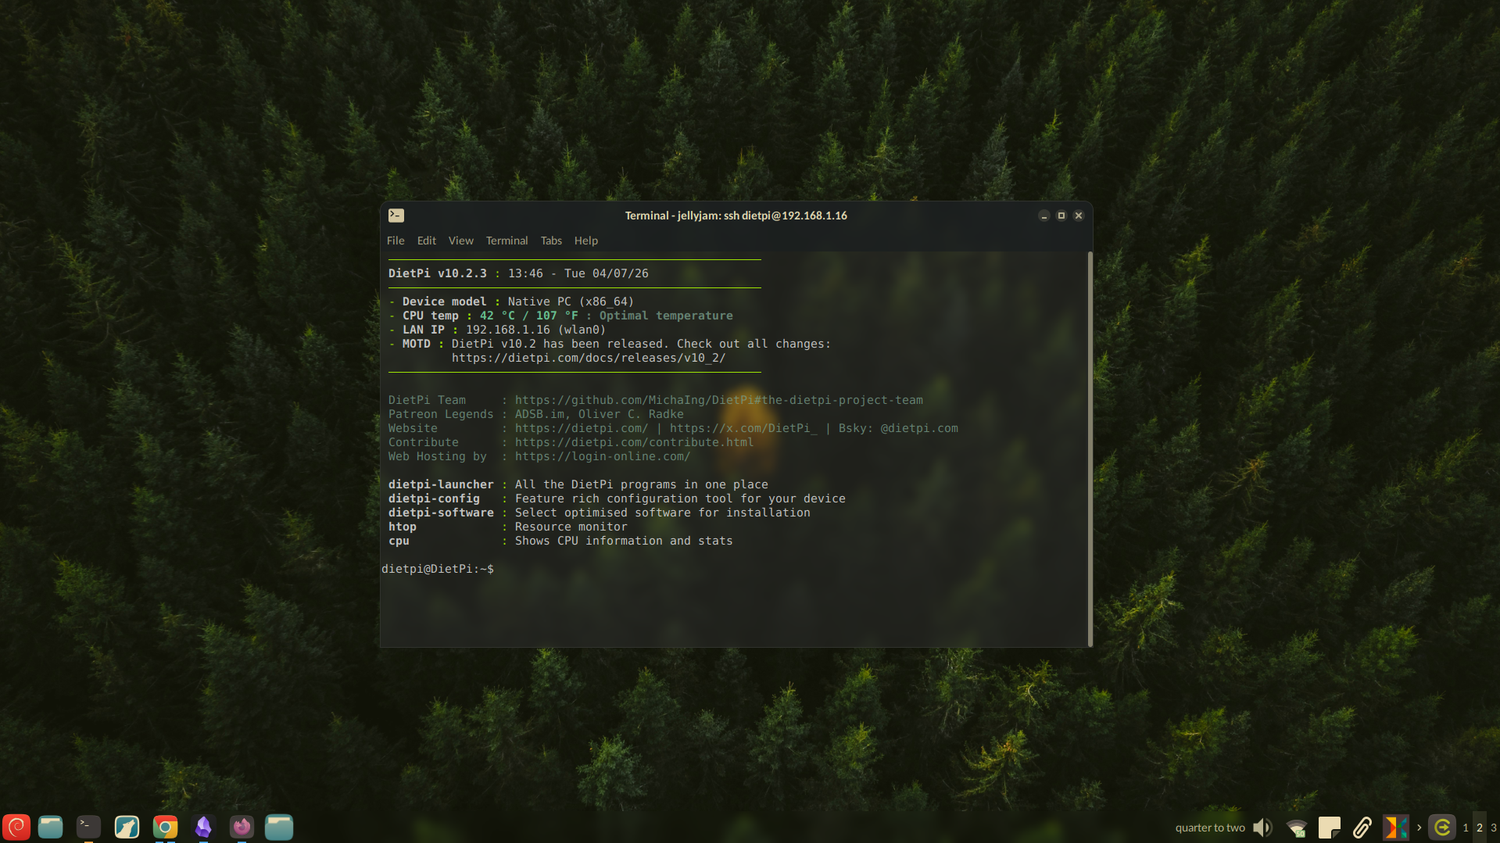Switch to workspace 3
The height and width of the screenshot is (843, 1500).
[1494, 828]
